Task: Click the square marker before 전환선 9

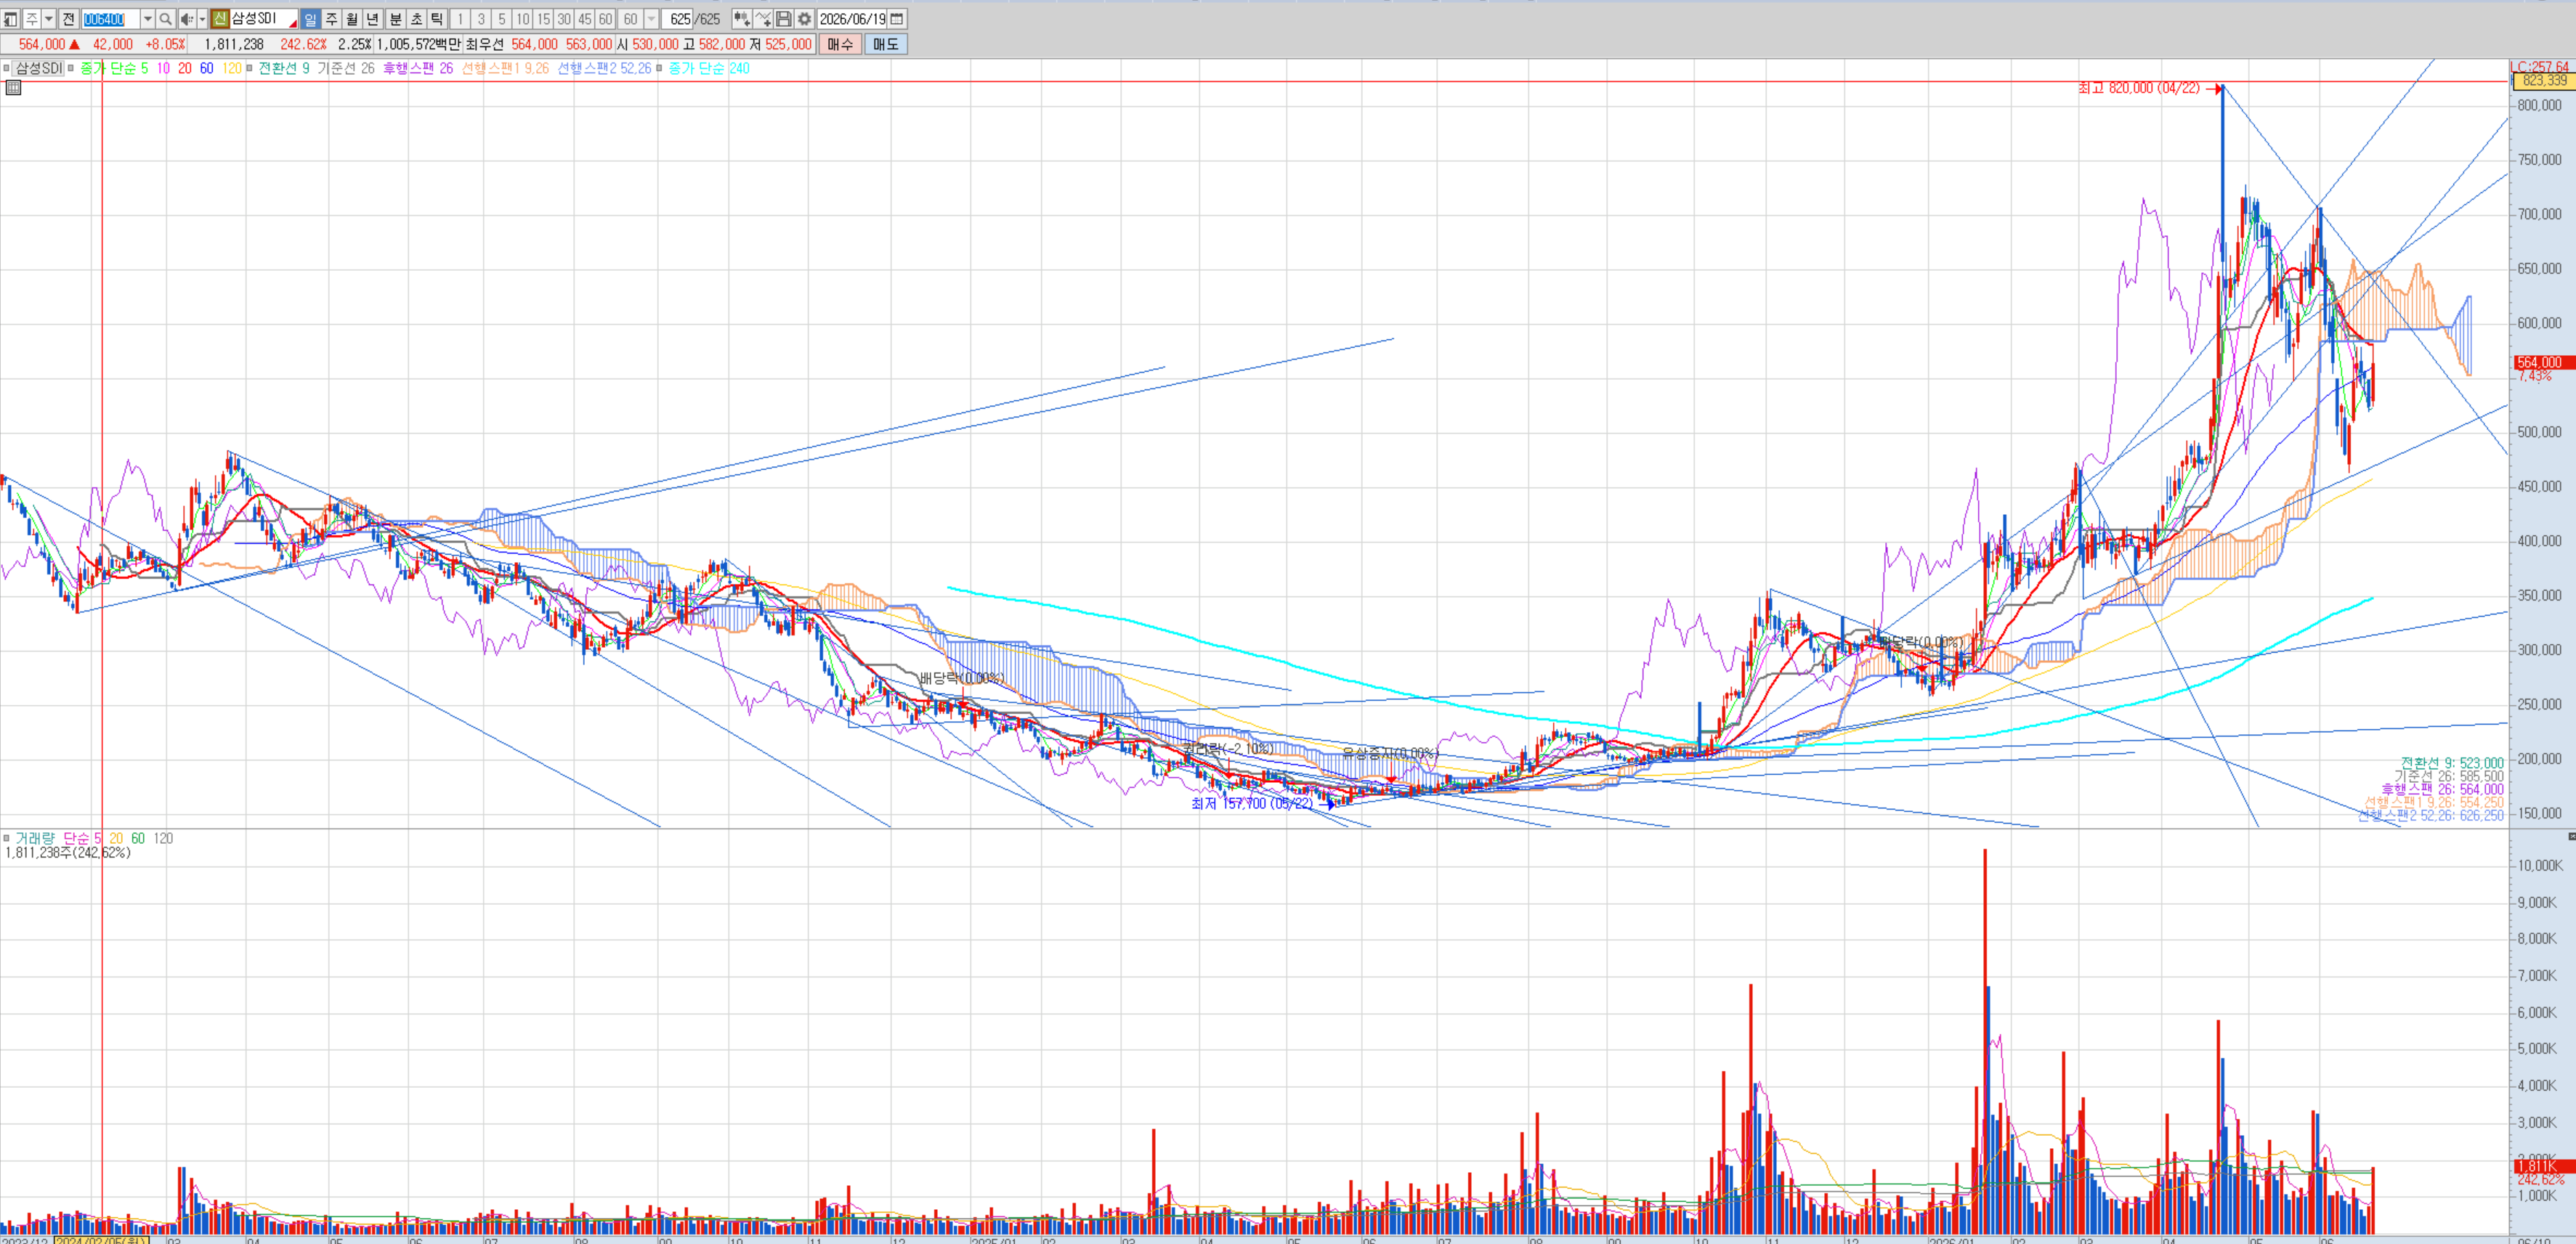Action: point(249,68)
